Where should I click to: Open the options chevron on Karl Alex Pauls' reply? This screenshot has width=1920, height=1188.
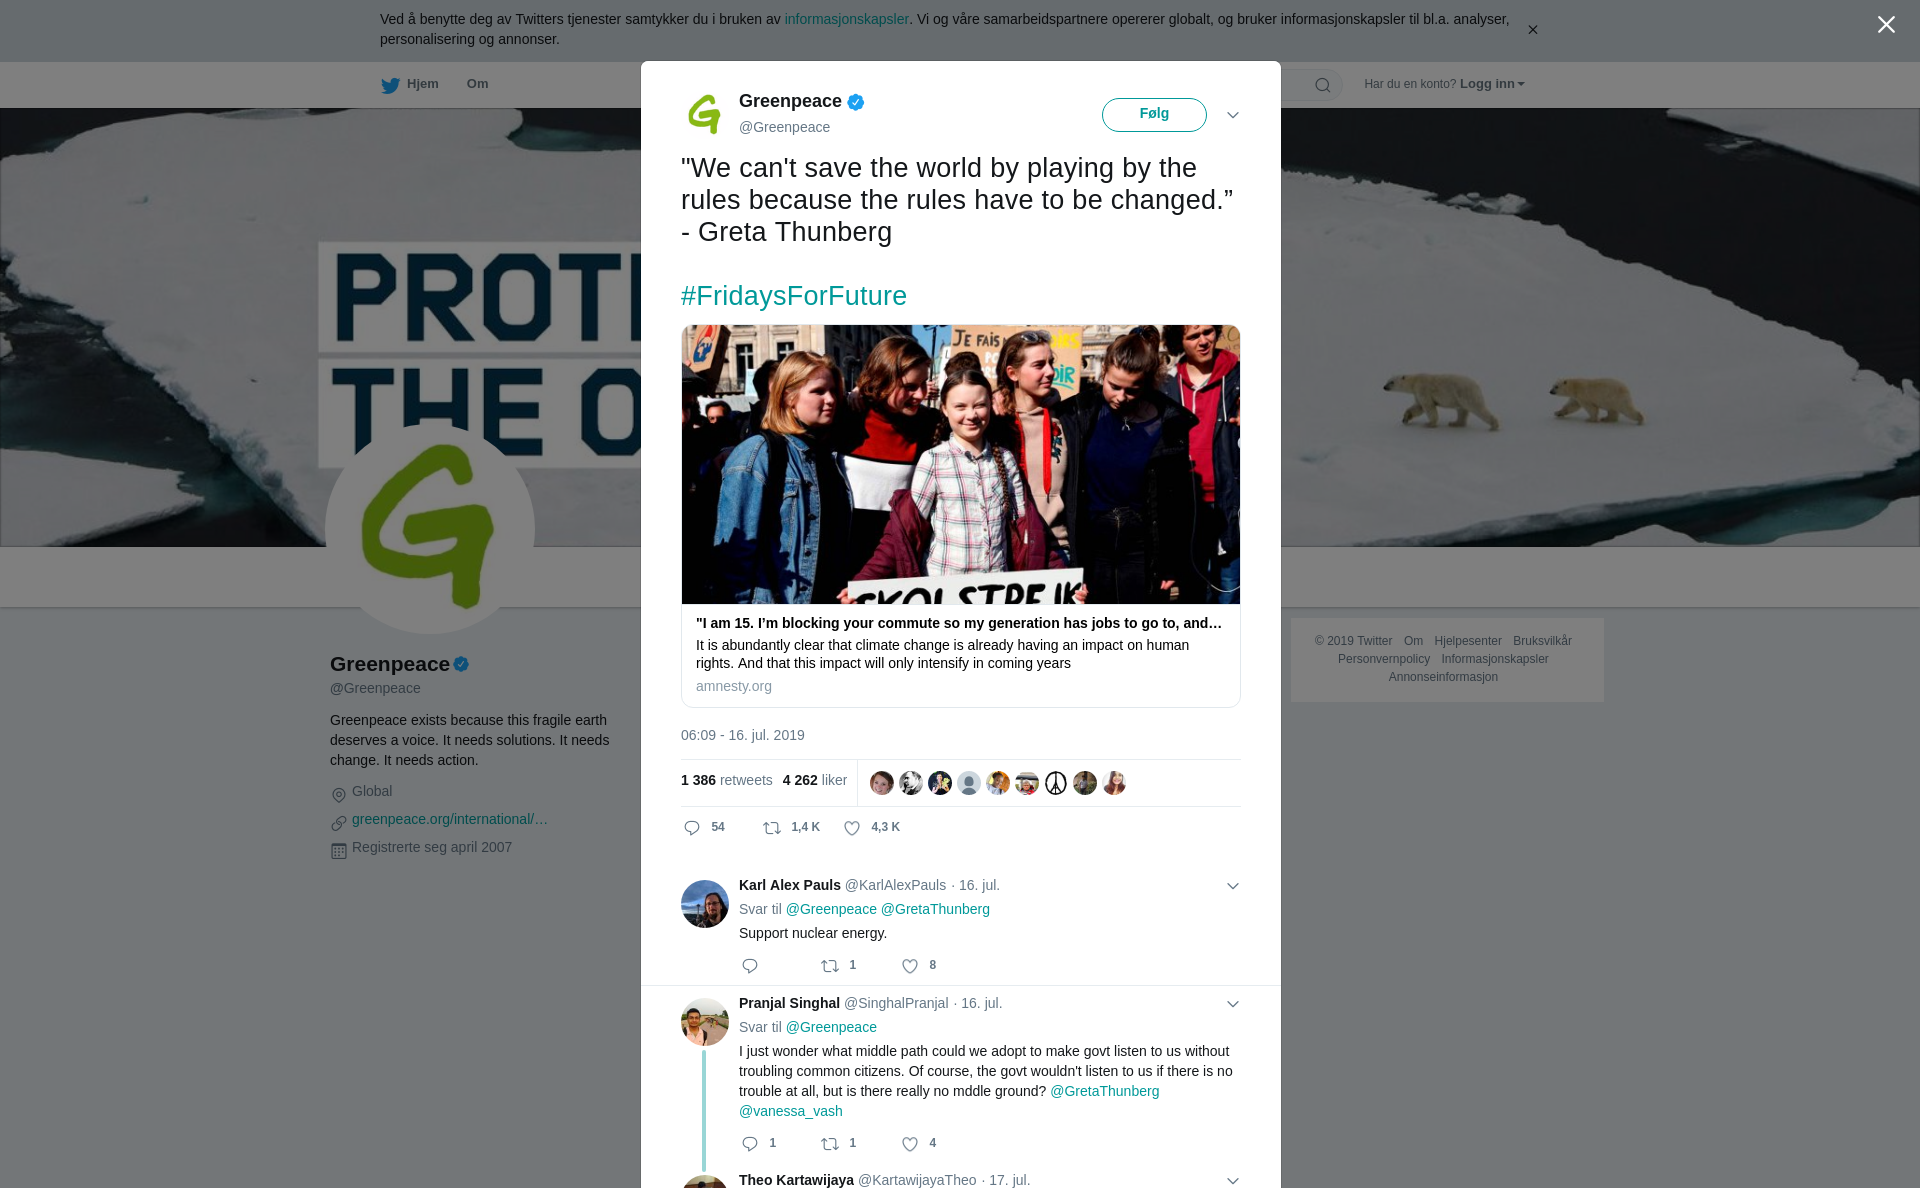click(1233, 886)
